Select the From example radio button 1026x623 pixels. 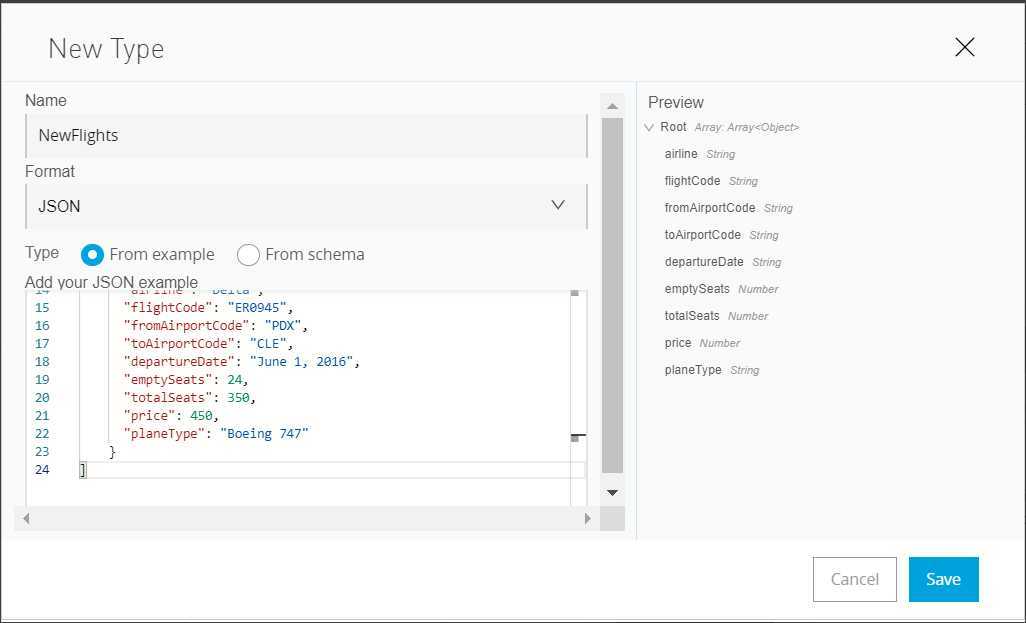[x=92, y=254]
